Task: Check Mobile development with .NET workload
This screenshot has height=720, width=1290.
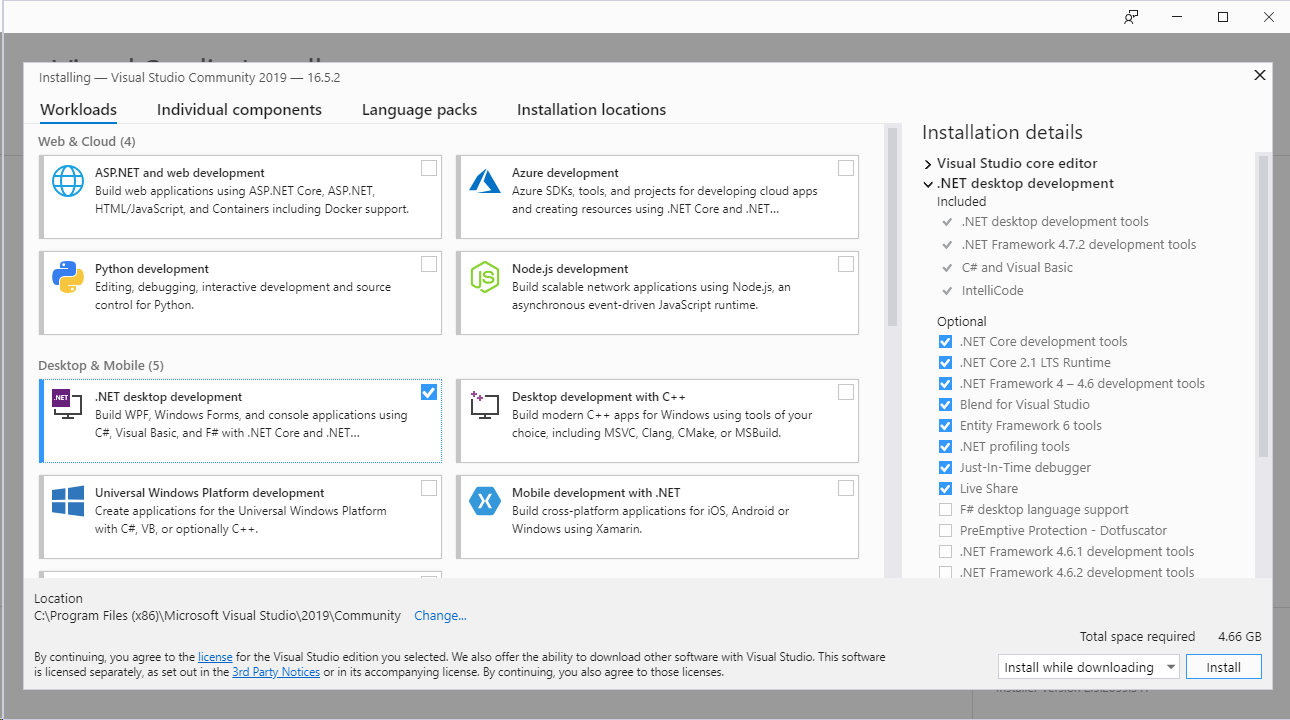Action: pos(846,488)
